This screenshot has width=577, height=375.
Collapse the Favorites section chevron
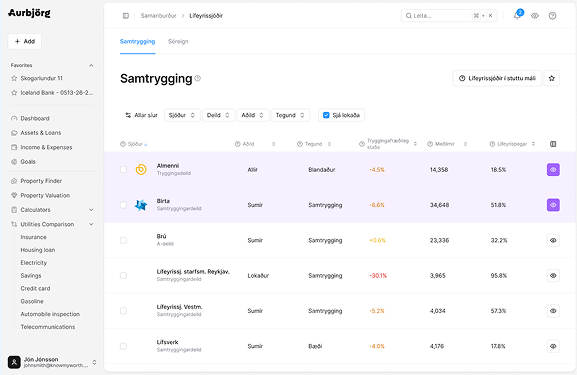pyautogui.click(x=91, y=66)
